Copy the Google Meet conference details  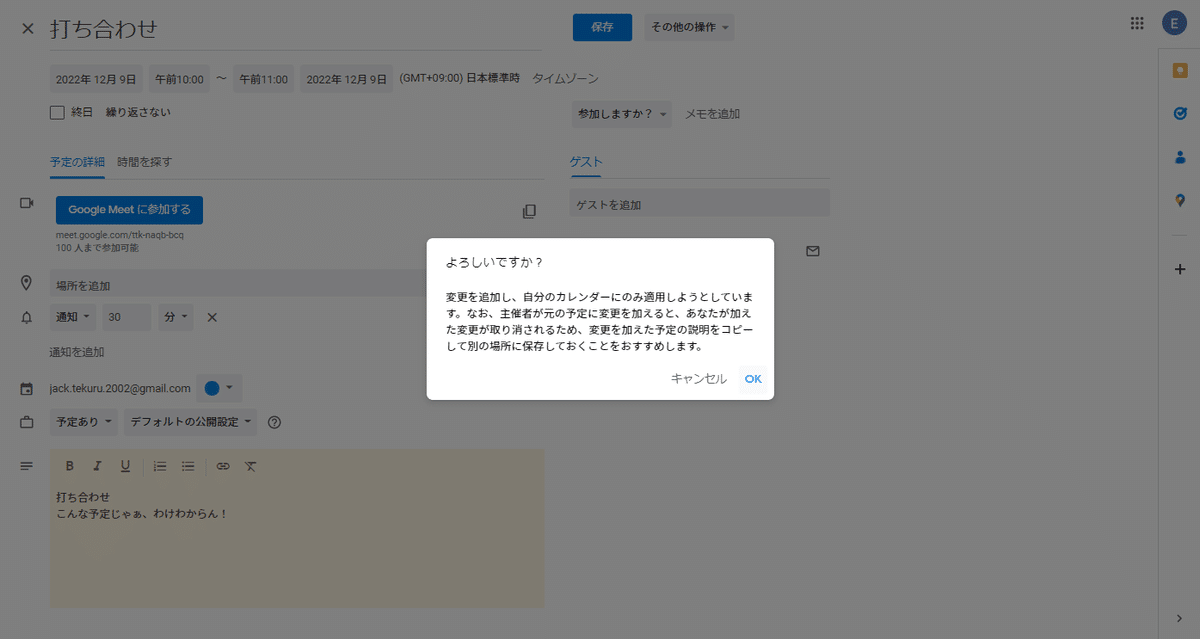(529, 211)
